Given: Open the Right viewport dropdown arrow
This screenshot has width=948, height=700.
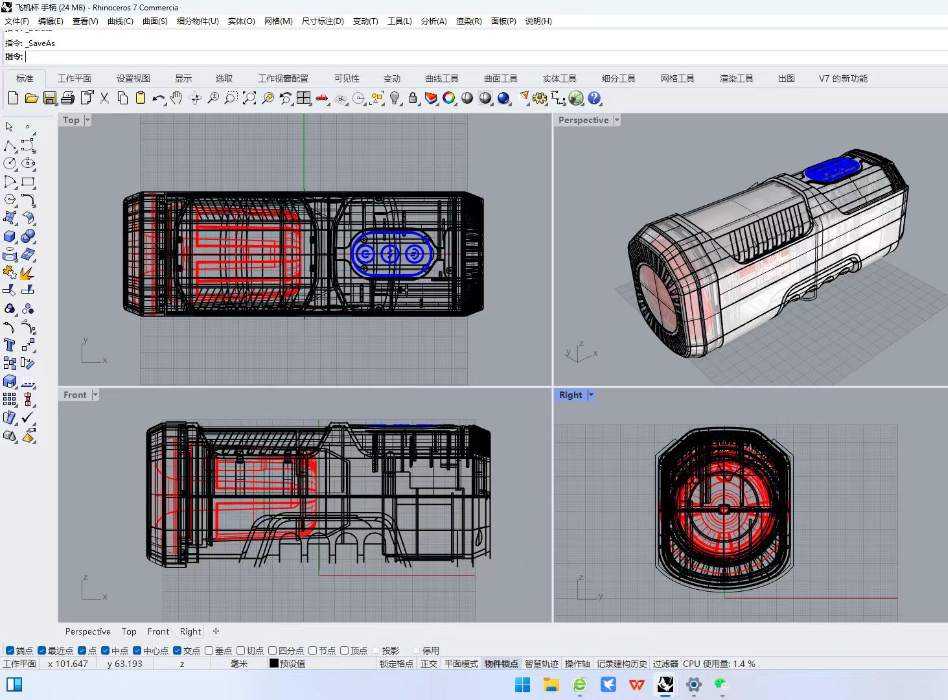Looking at the screenshot, I should pos(591,395).
